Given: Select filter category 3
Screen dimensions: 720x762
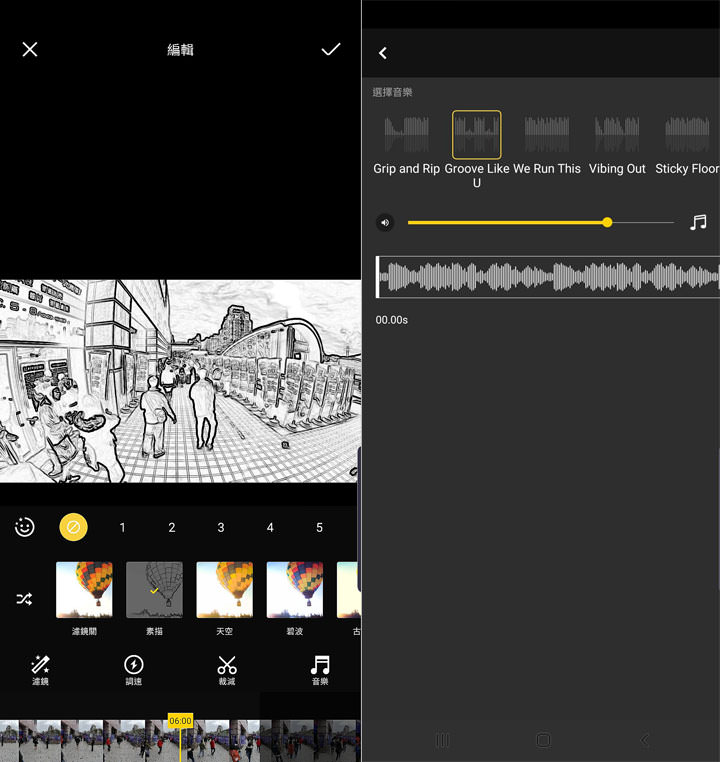Looking at the screenshot, I should click(221, 528).
